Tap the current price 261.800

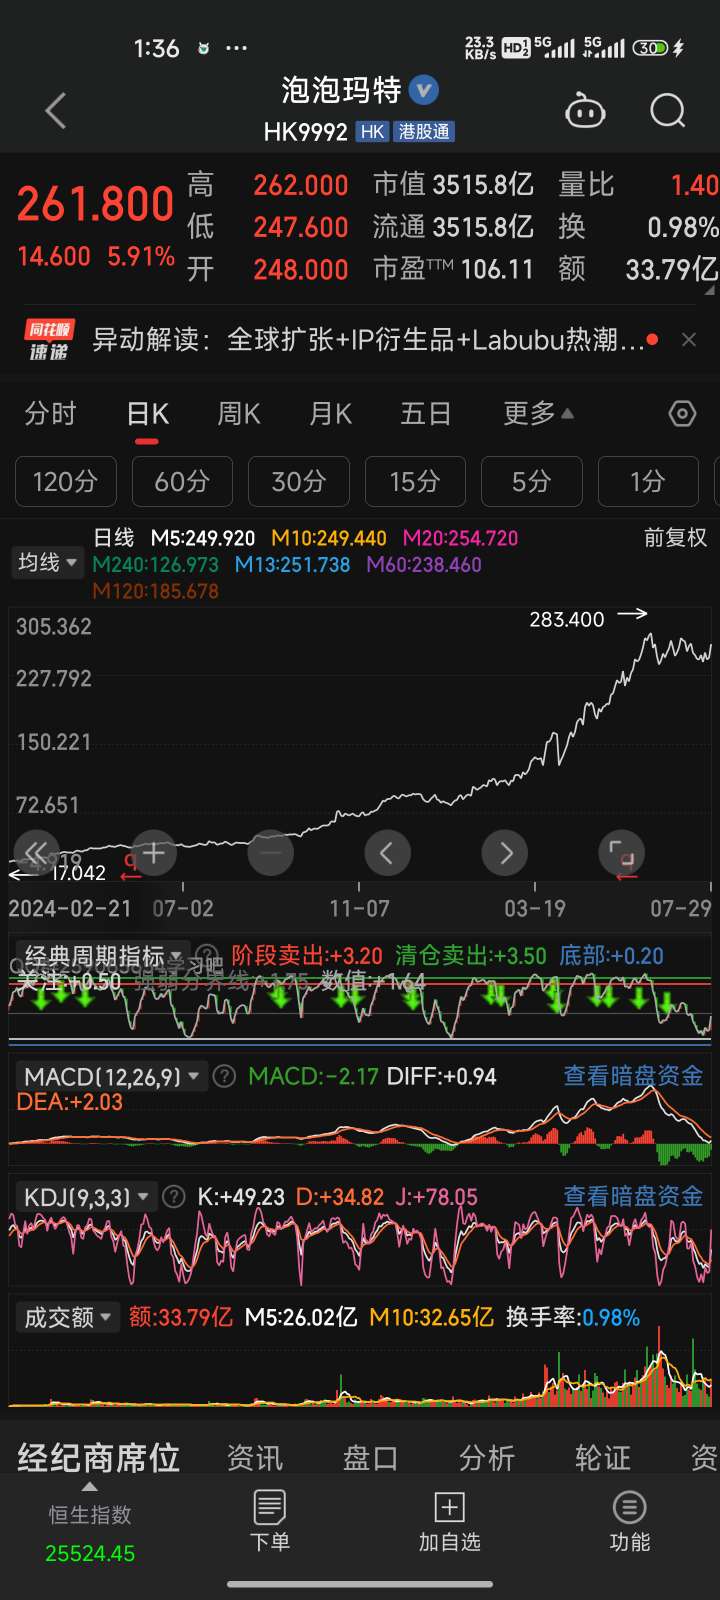[96, 205]
